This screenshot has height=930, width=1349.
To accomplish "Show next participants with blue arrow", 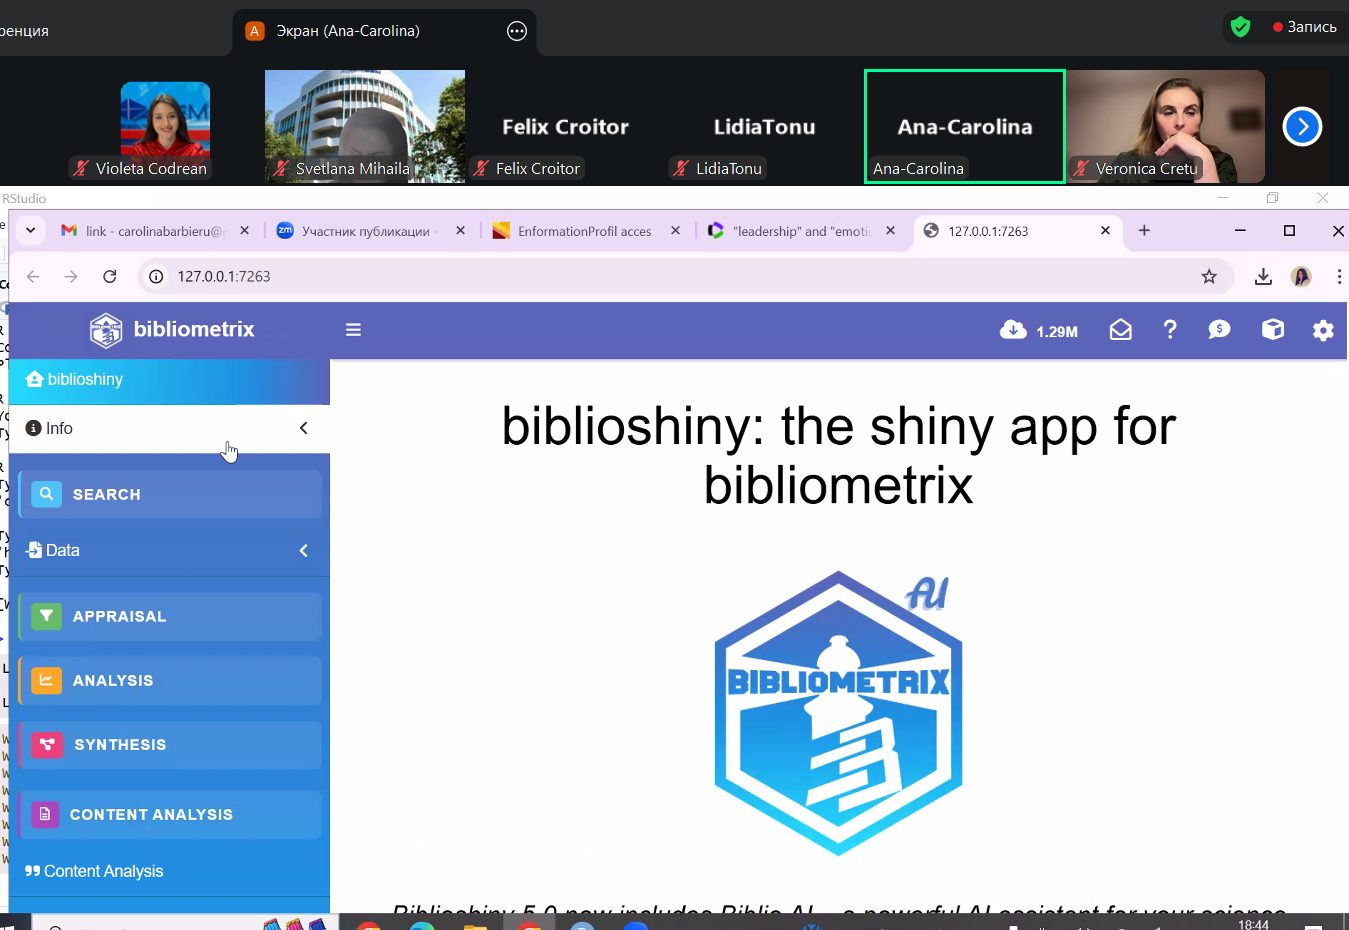I will pos(1302,127).
